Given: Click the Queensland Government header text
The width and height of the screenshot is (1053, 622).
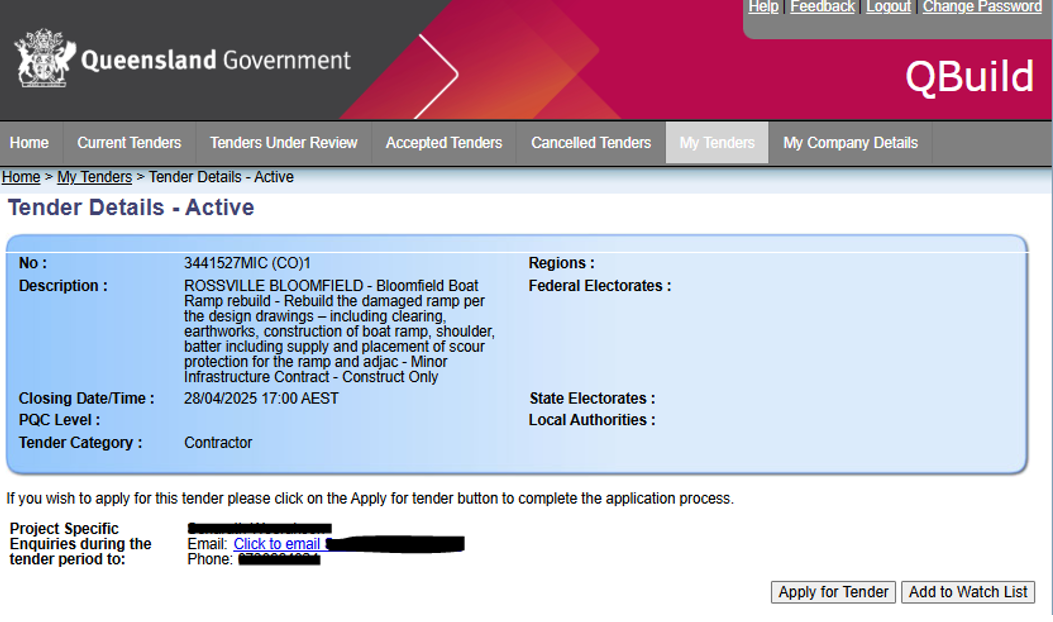Looking at the screenshot, I should [x=216, y=60].
